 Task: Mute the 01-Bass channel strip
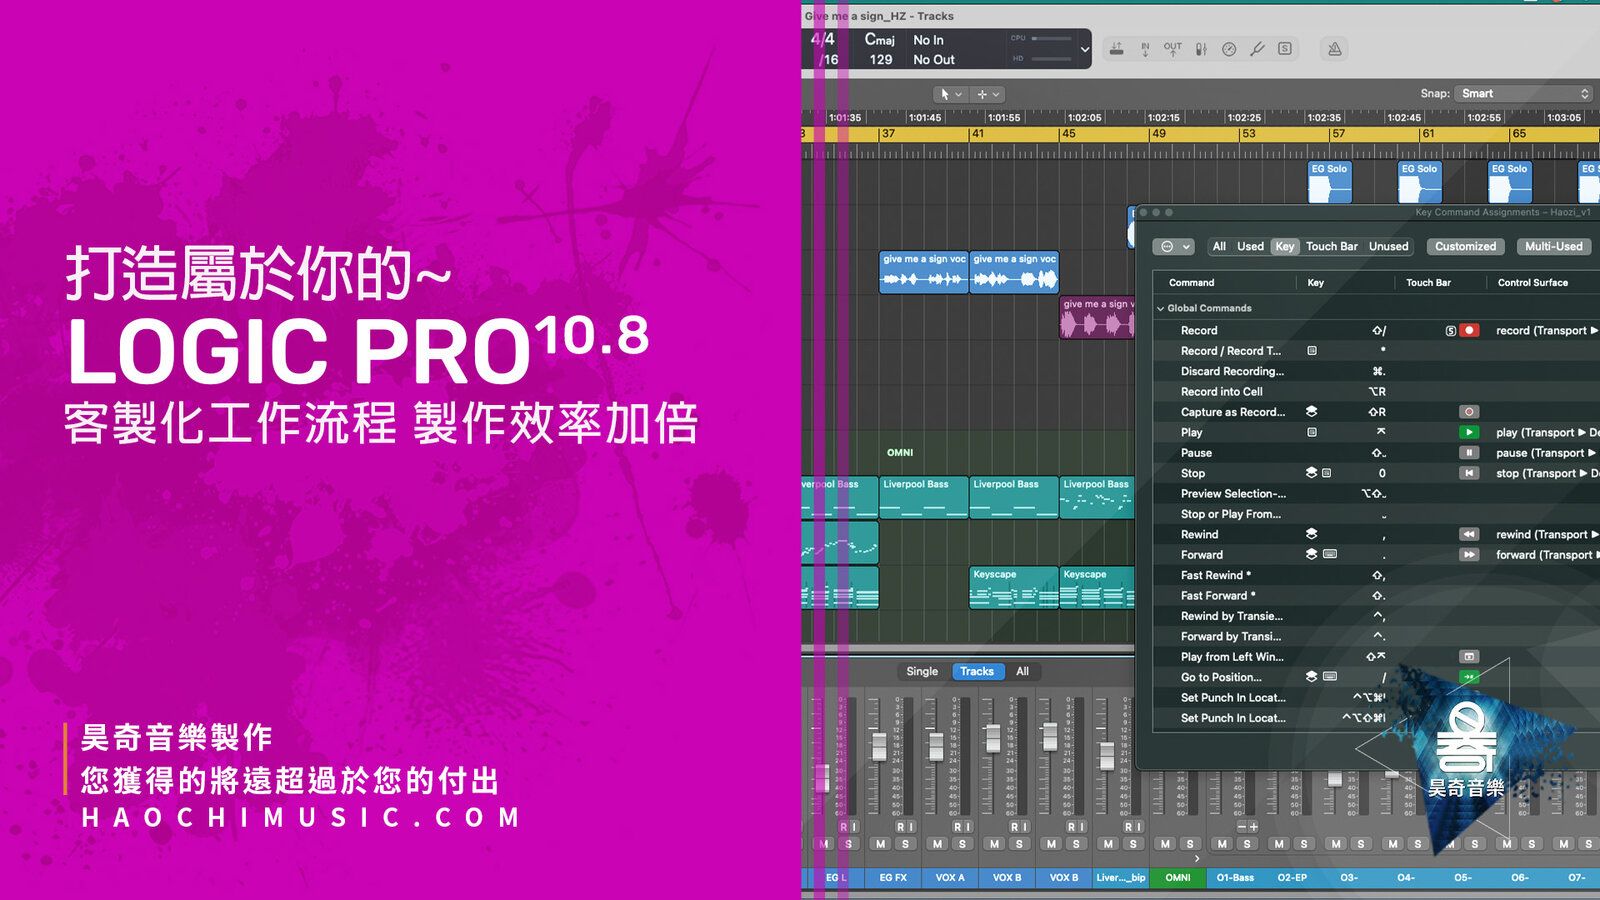pos(1222,844)
